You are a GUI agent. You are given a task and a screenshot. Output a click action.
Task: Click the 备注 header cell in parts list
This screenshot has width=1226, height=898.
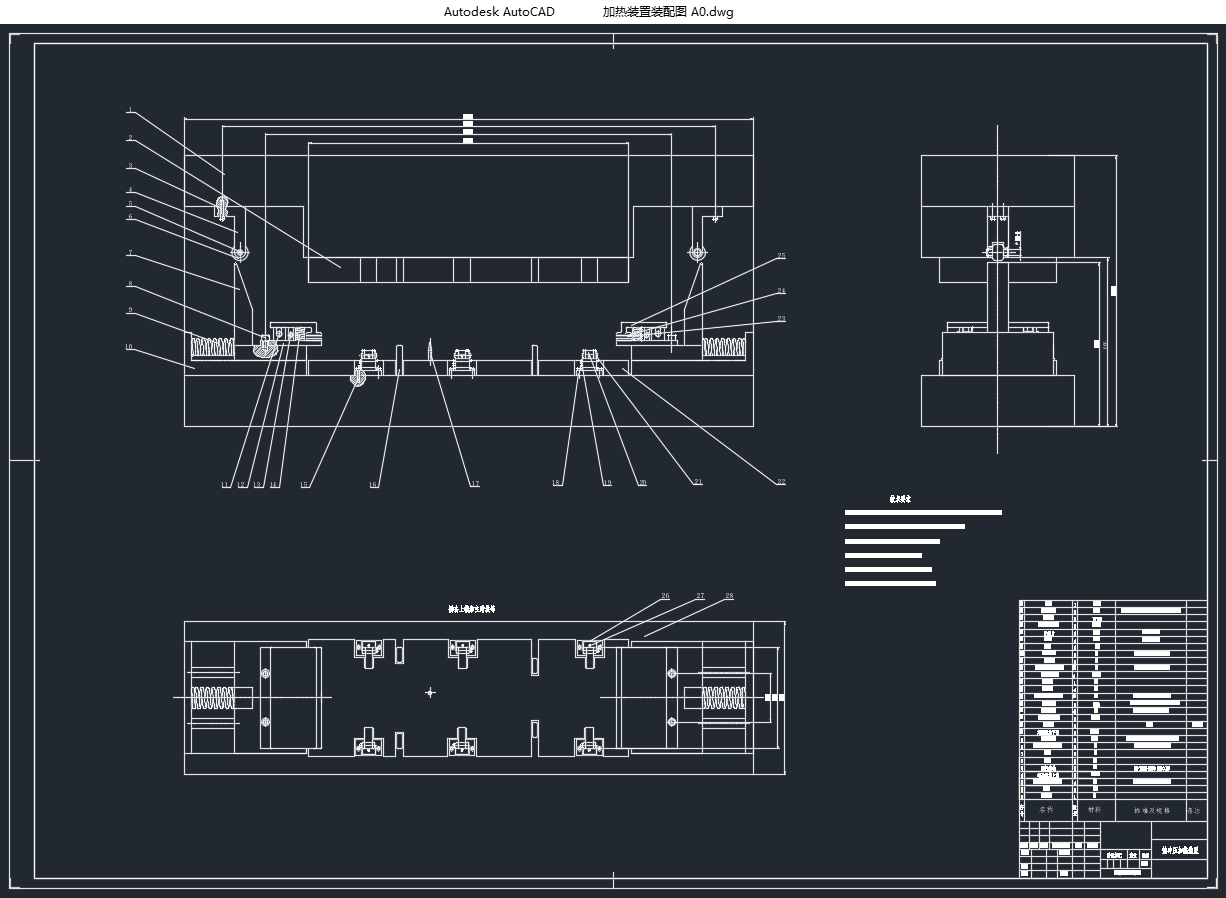click(1195, 811)
